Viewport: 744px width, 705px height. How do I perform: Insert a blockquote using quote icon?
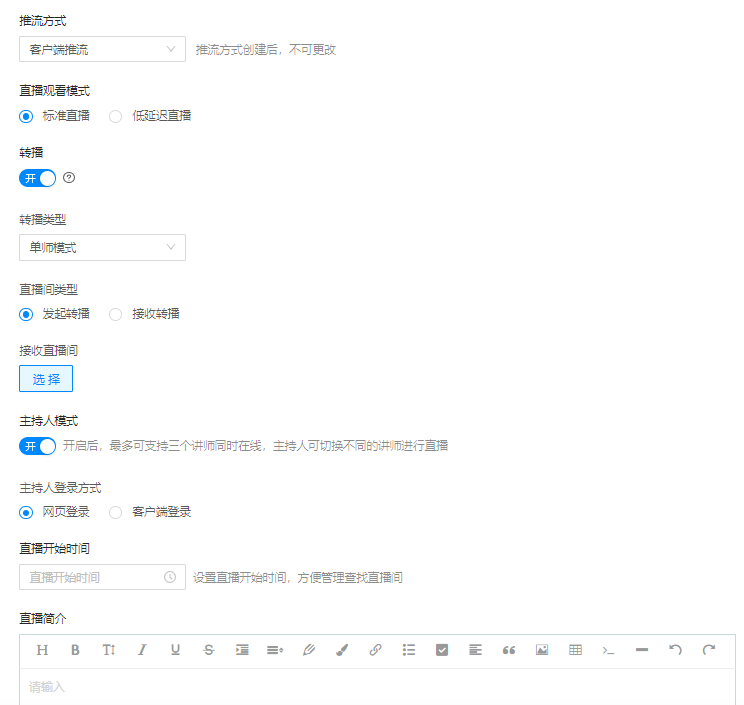pos(508,649)
